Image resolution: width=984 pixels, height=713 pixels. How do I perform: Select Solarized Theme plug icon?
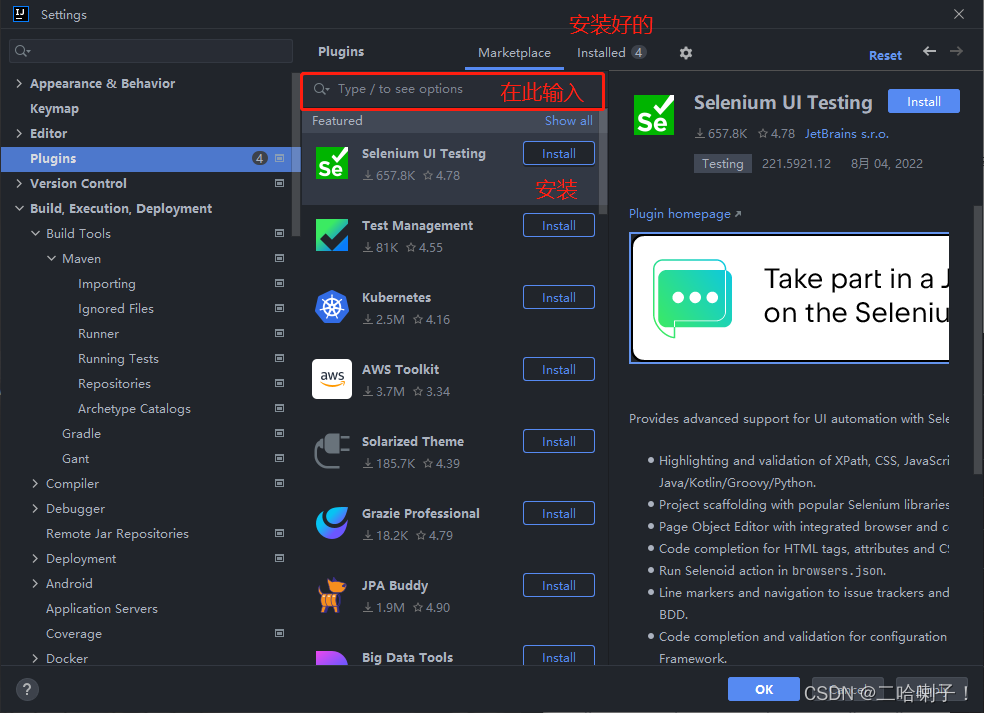click(x=332, y=451)
